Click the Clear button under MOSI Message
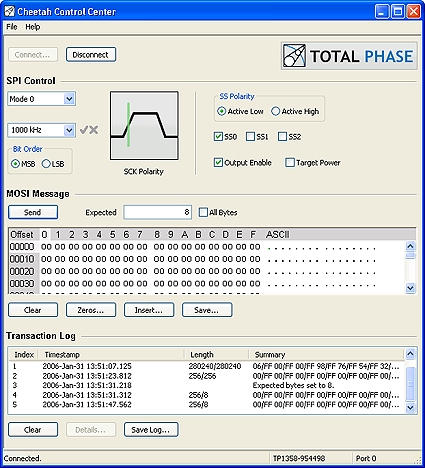This screenshot has height=468, width=425. [x=33, y=310]
